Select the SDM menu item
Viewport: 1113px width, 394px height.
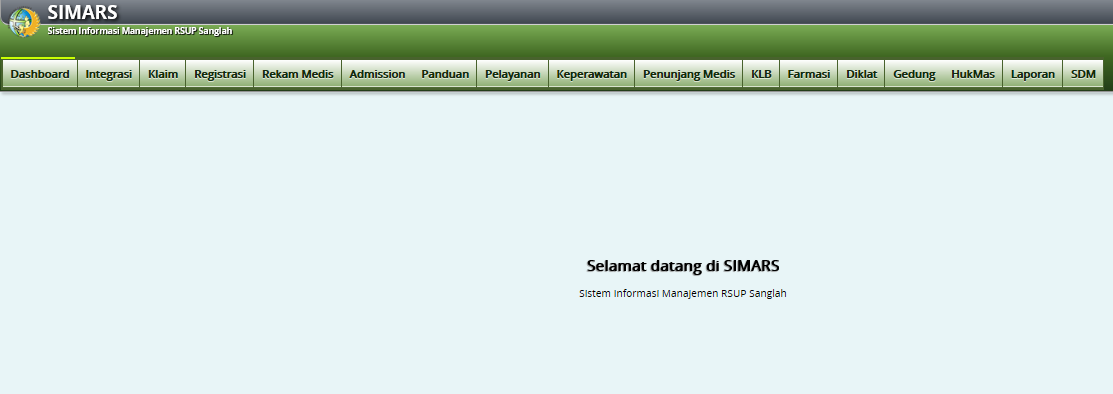[1083, 74]
